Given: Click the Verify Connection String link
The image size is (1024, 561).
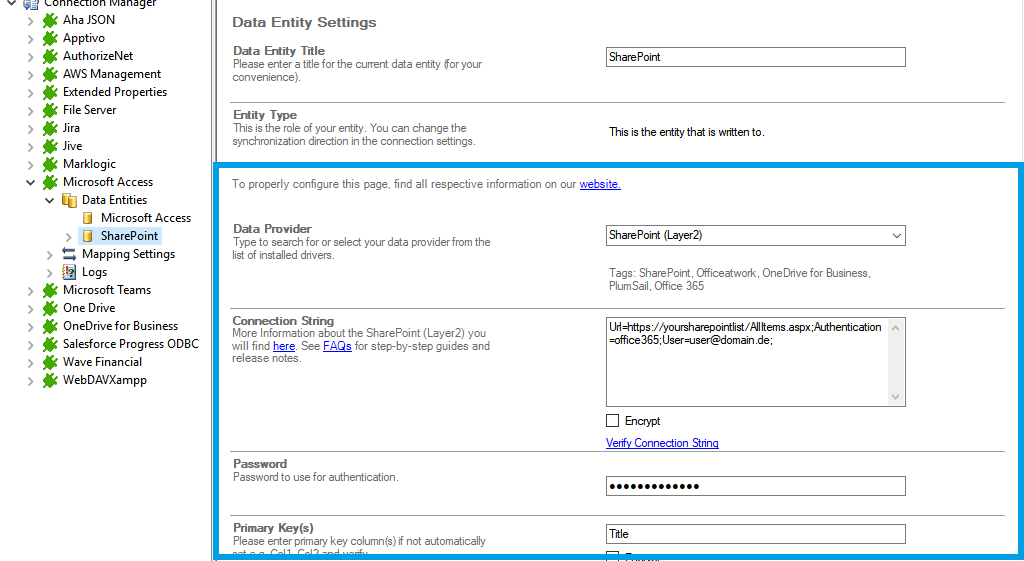Looking at the screenshot, I should [x=662, y=443].
